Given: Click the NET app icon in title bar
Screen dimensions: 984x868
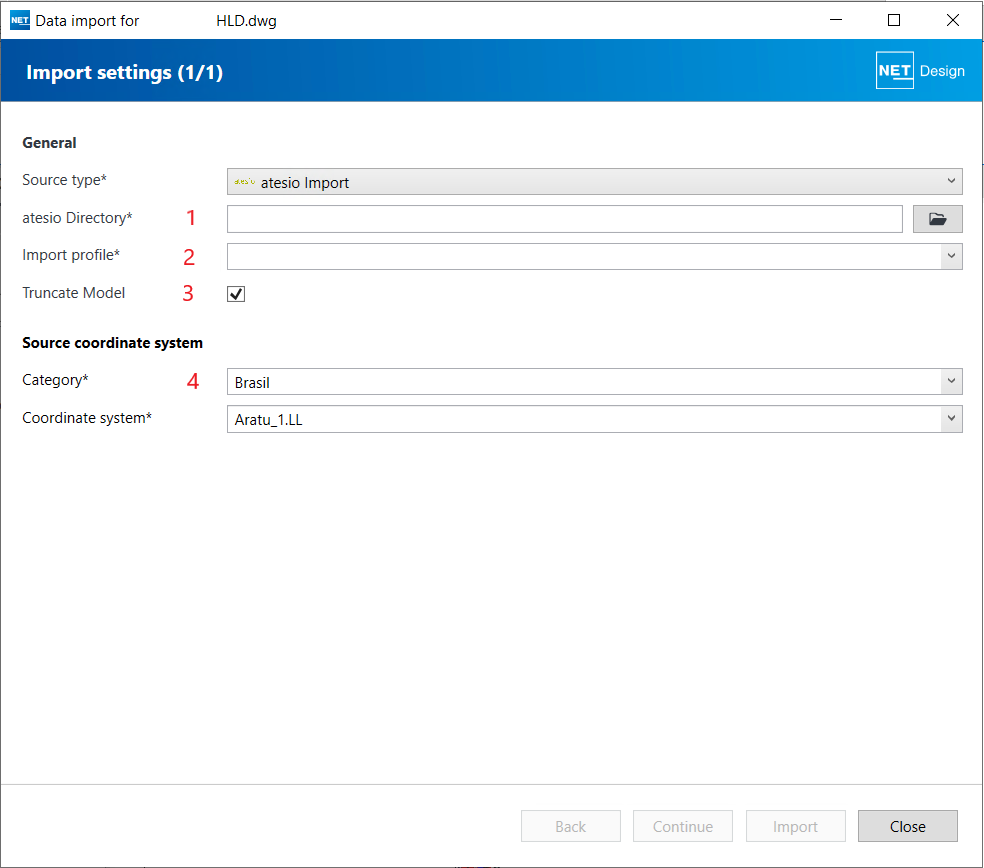Looking at the screenshot, I should coord(20,20).
